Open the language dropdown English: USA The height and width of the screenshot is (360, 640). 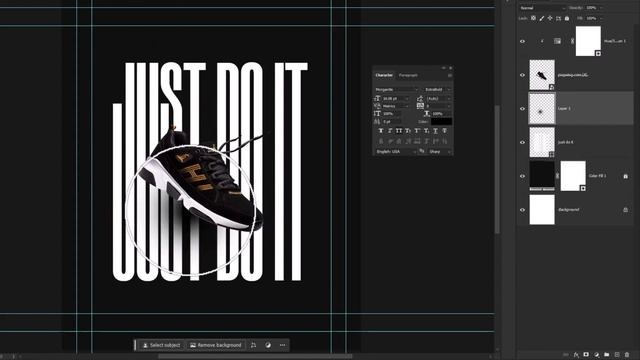click(396, 151)
